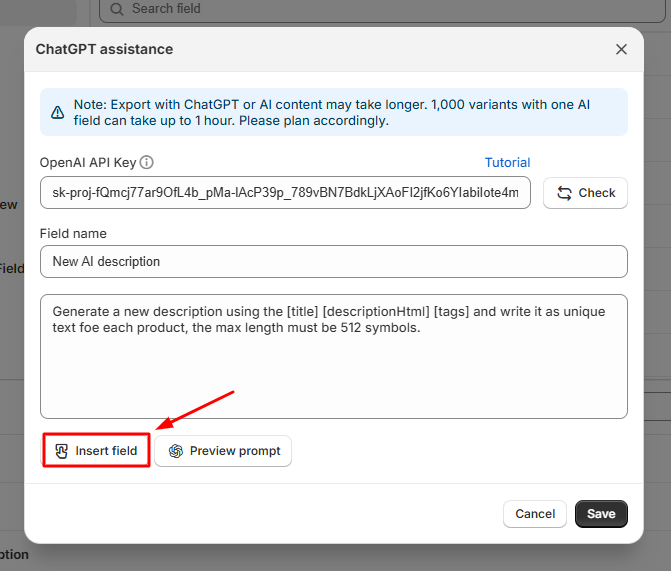Click the Insert field button
Screen dimensions: 671x571
click(96, 451)
